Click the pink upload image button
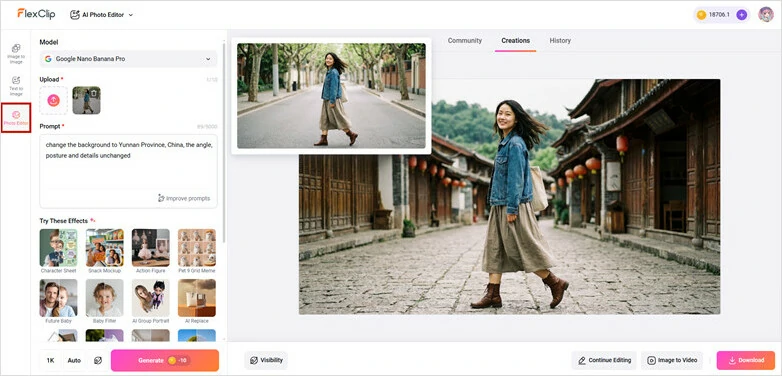The image size is (782, 376). [53, 100]
